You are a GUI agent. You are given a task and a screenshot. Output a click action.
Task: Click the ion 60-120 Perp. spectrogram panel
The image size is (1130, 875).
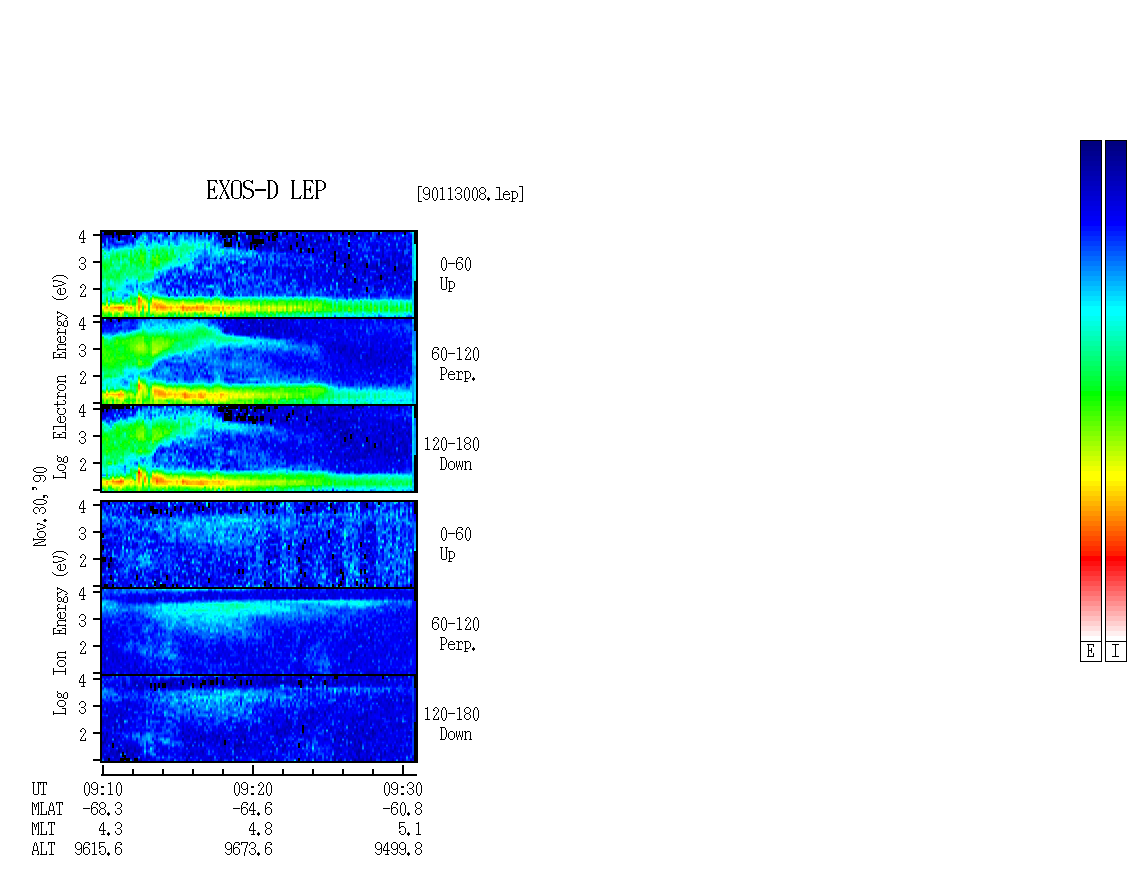(259, 631)
